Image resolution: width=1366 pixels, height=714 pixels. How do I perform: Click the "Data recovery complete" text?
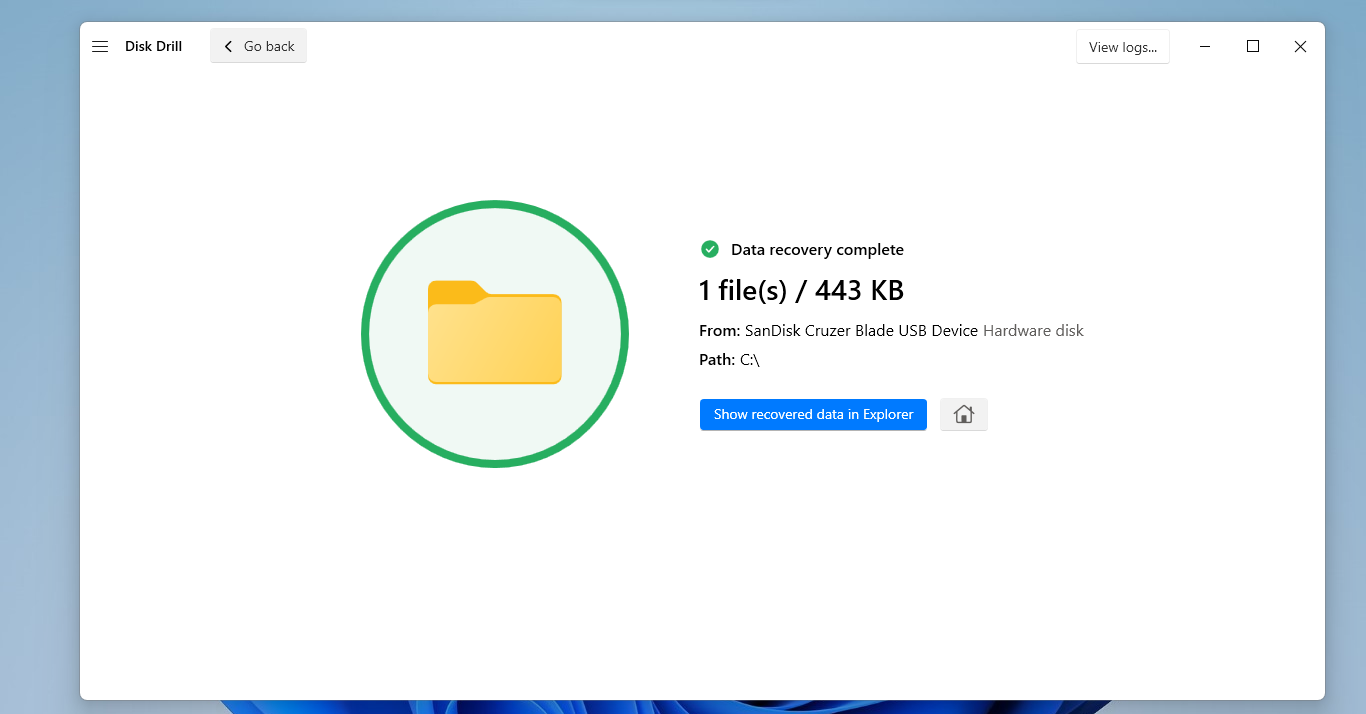click(817, 250)
